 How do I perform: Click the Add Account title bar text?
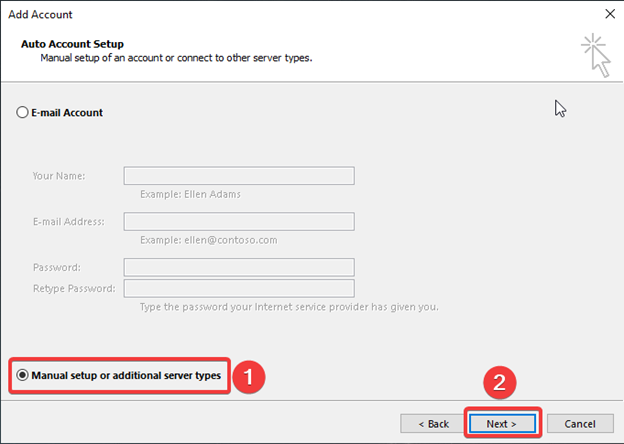click(40, 15)
